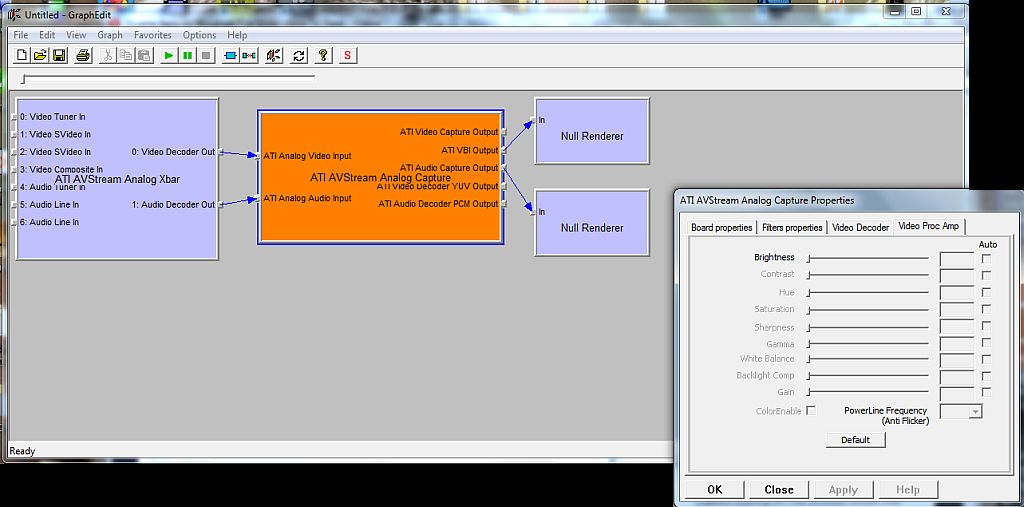This screenshot has height=507, width=1024.
Task: Toggle the Hue Auto checkbox
Action: [x=986, y=292]
